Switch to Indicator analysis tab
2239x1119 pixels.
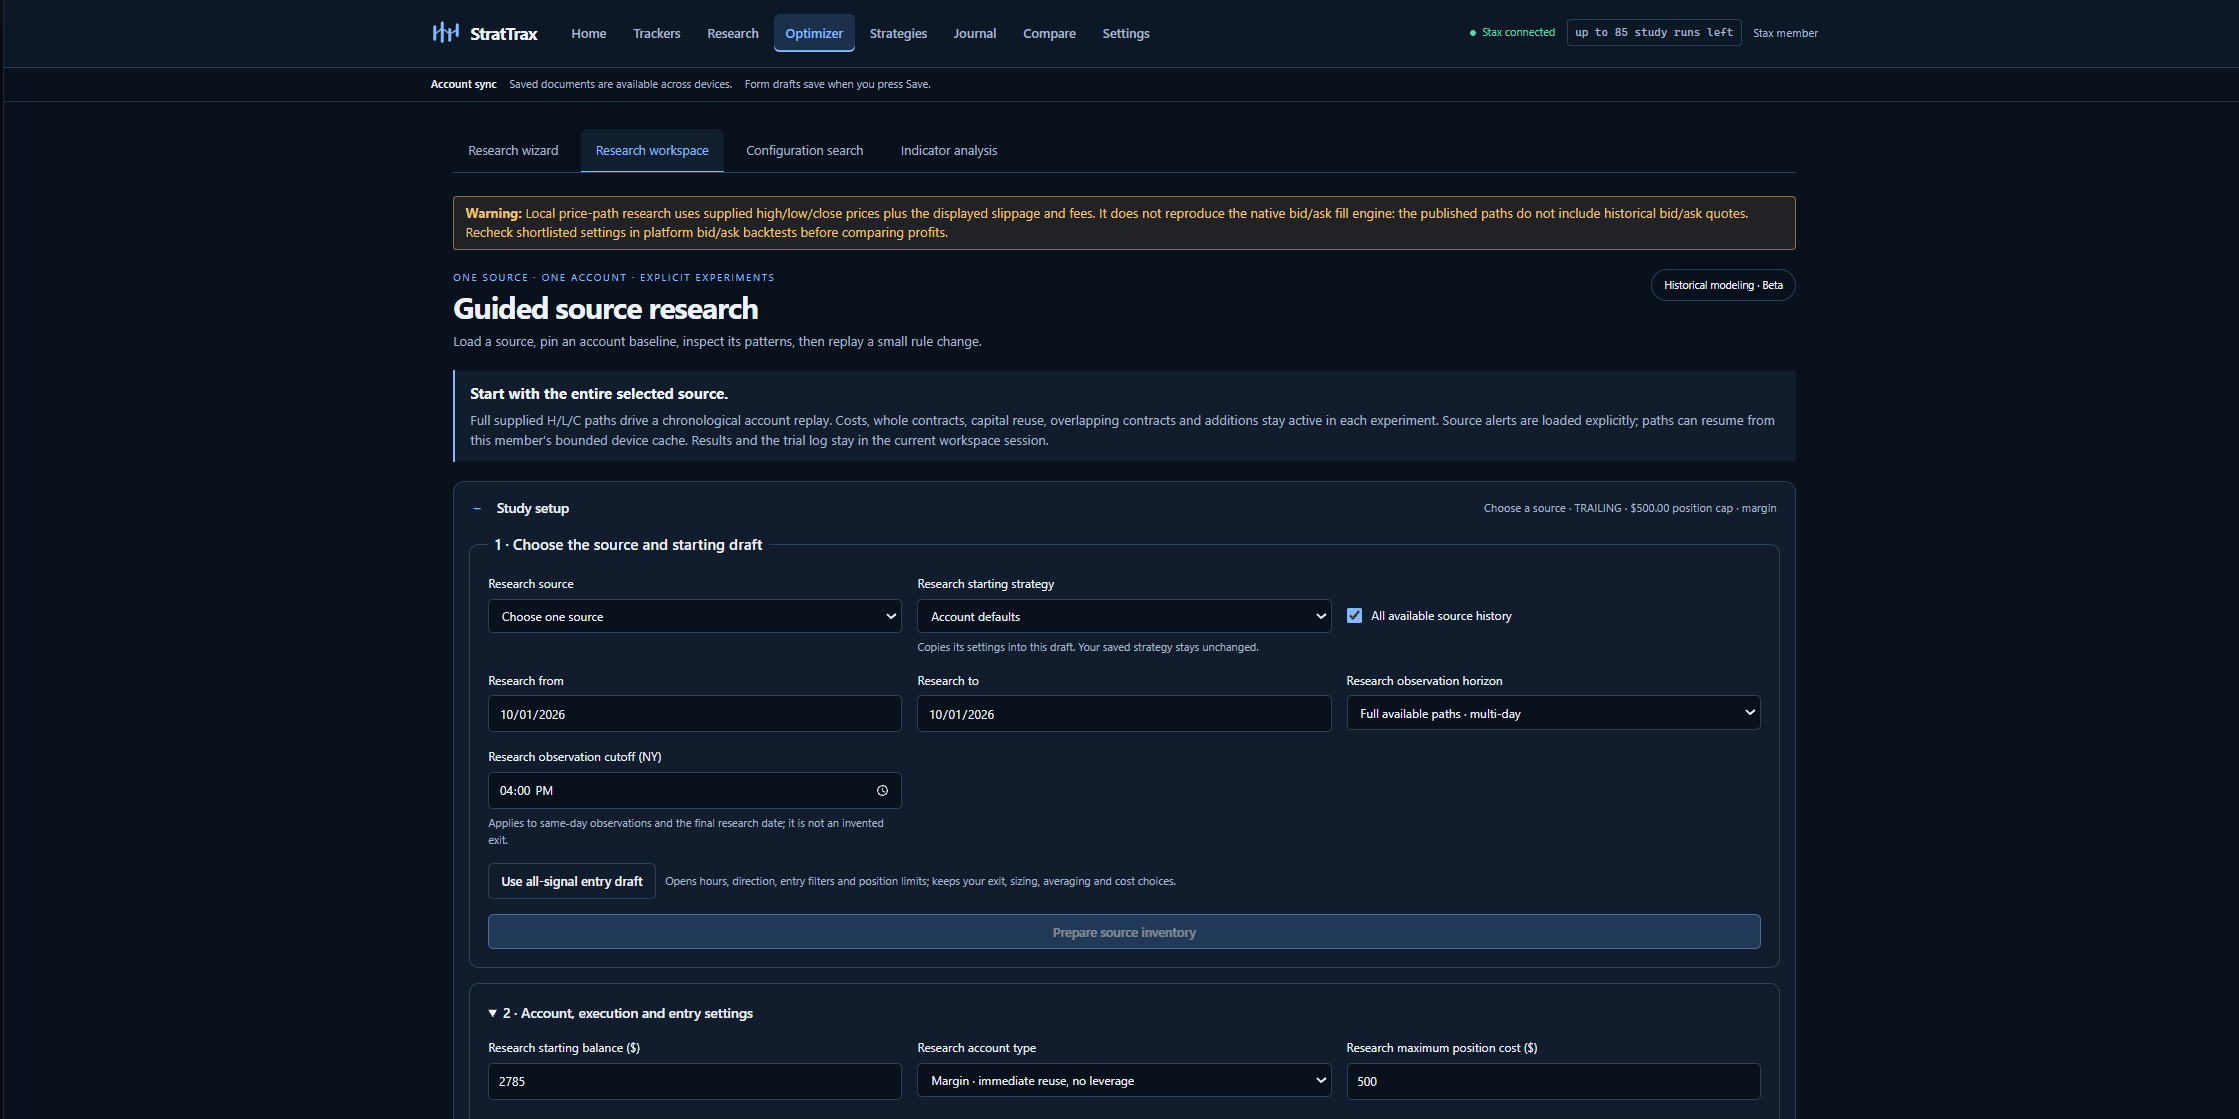(948, 150)
